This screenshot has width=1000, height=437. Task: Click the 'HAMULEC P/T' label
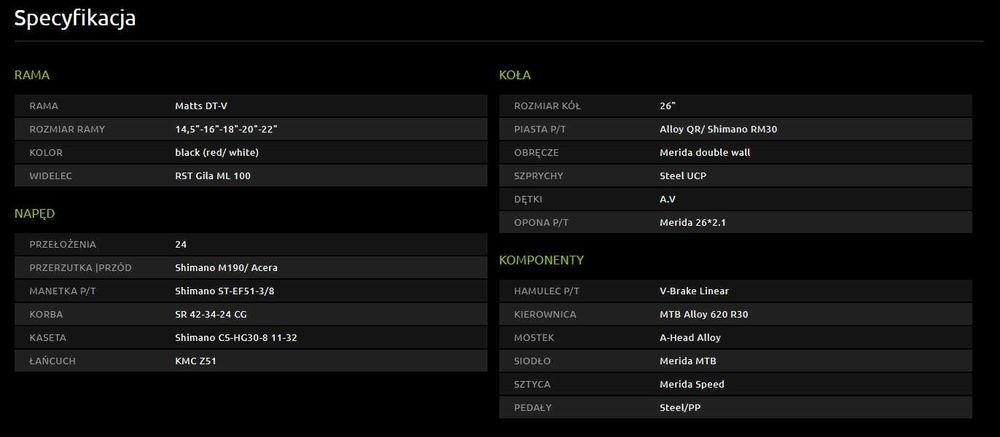(547, 291)
